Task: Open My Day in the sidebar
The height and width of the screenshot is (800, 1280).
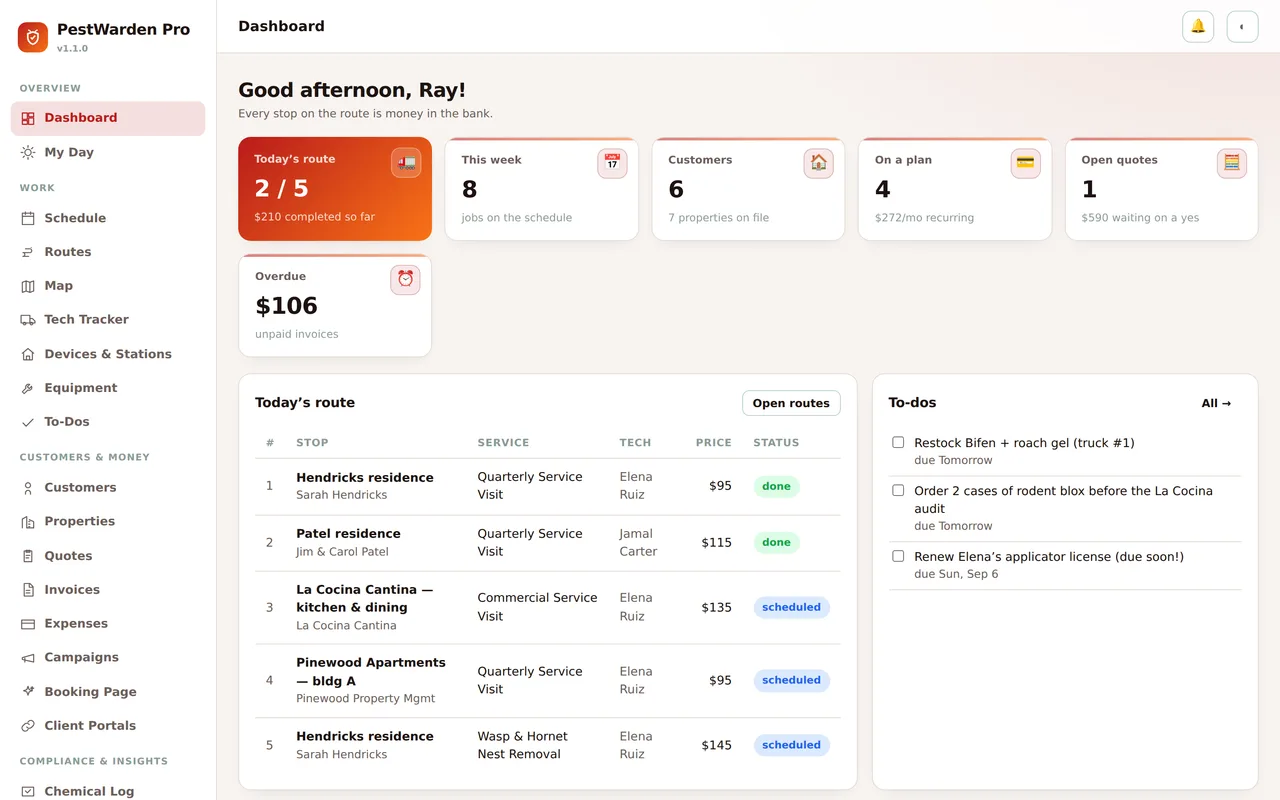Action: click(108, 152)
